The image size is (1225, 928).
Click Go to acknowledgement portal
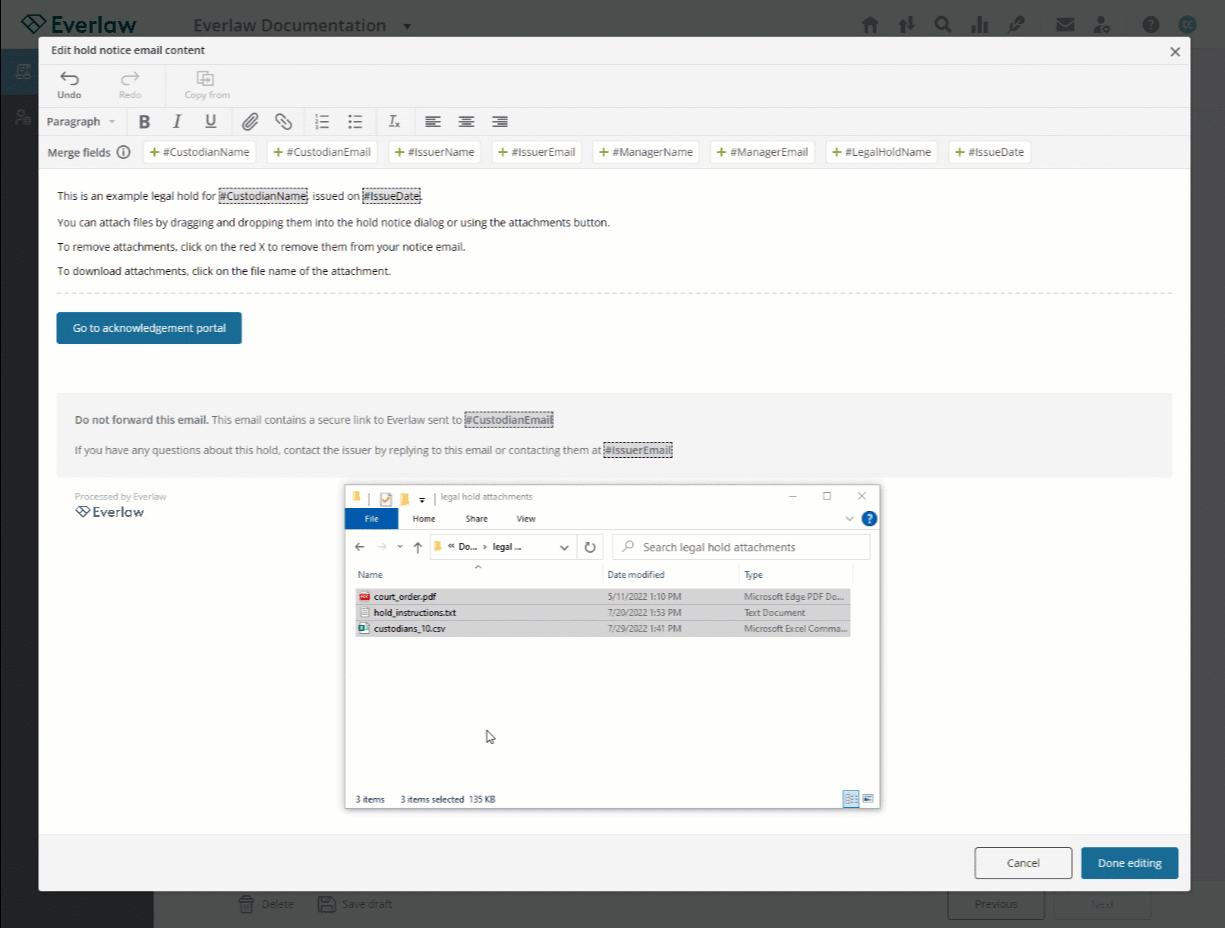[x=148, y=327]
